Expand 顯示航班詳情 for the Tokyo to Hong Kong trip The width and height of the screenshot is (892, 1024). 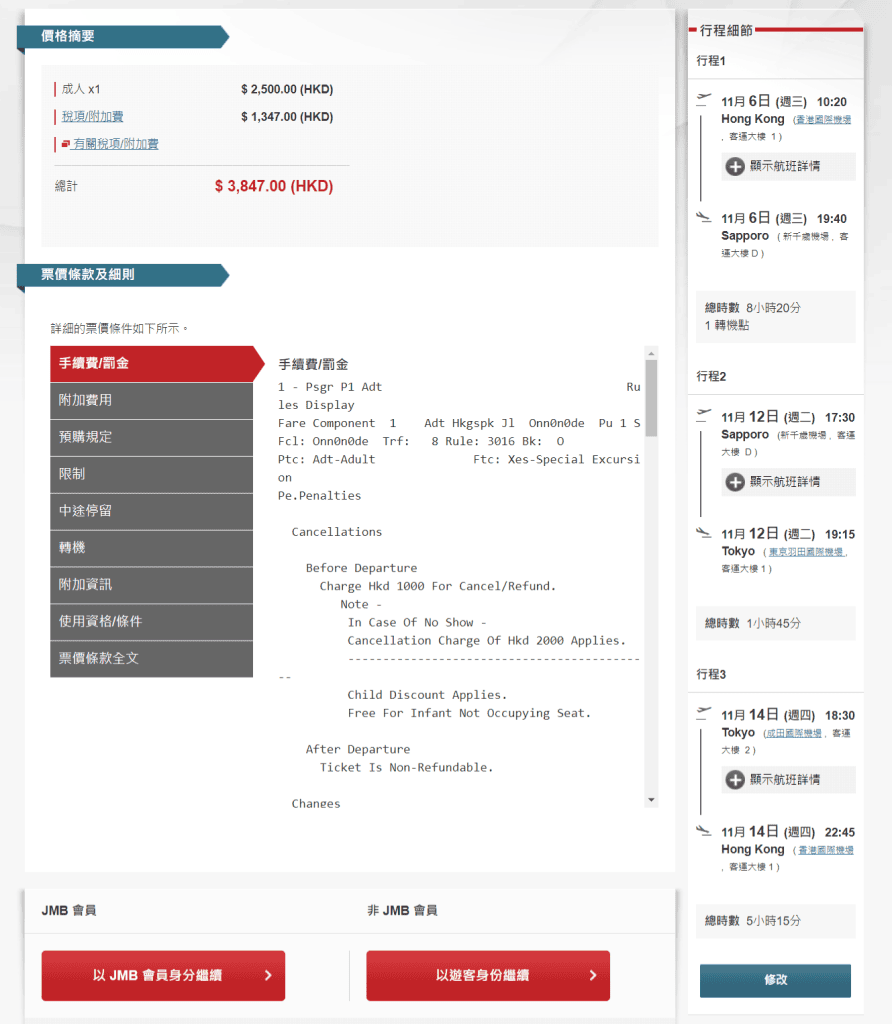785,780
